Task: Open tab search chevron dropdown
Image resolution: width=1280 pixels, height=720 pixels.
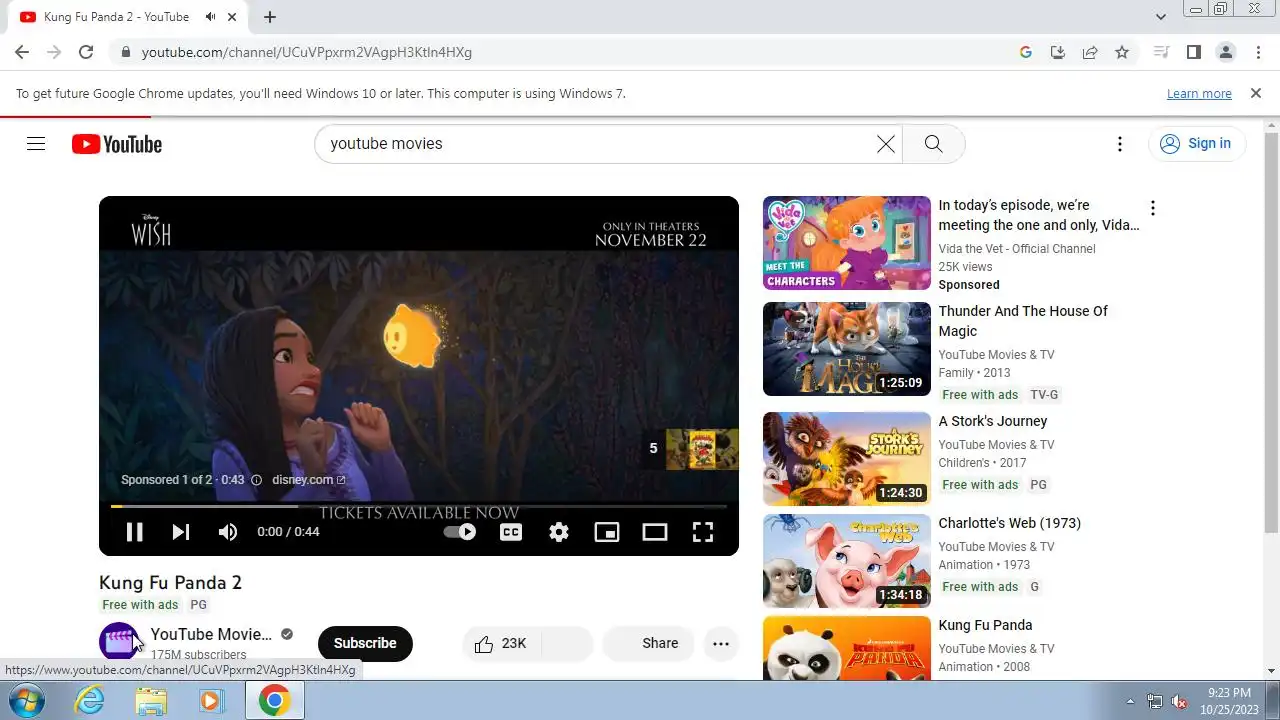Action: pos(1161,17)
